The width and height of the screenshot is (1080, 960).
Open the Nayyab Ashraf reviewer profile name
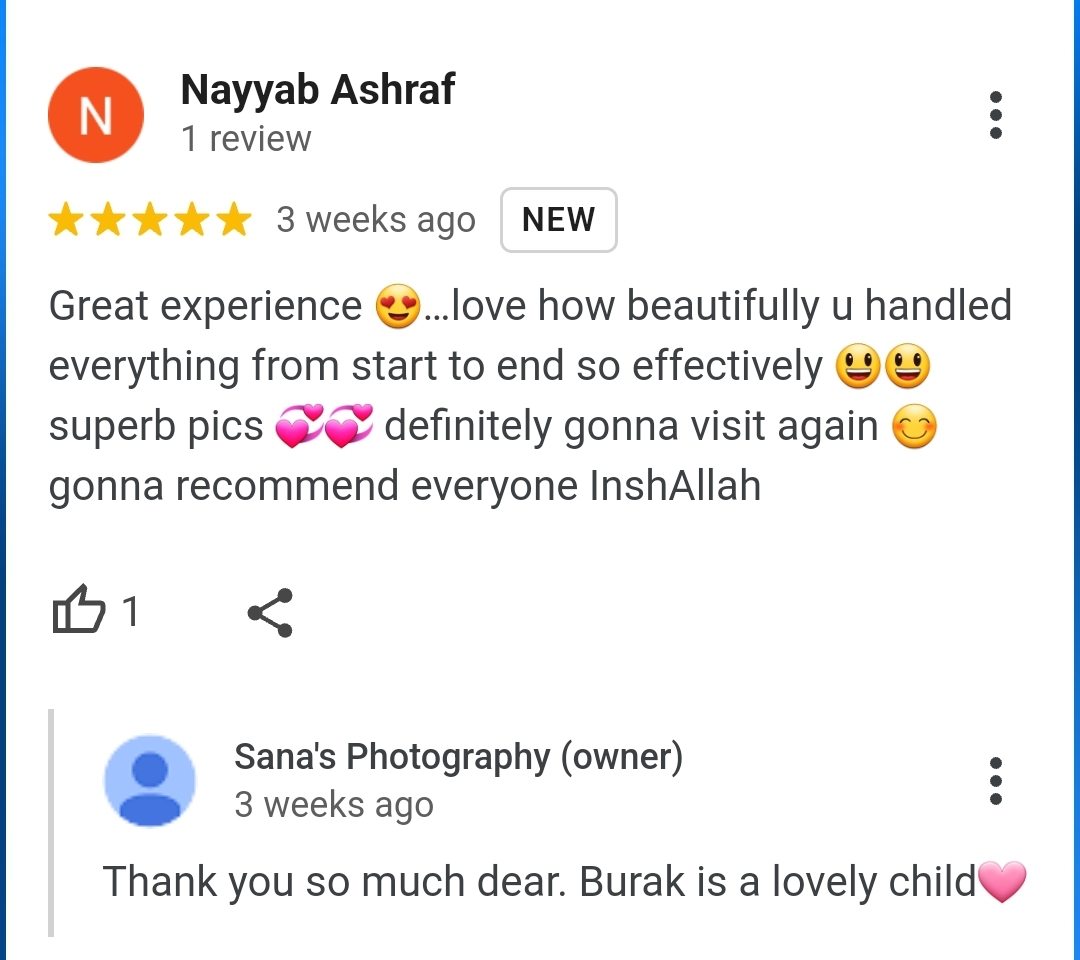click(x=318, y=90)
